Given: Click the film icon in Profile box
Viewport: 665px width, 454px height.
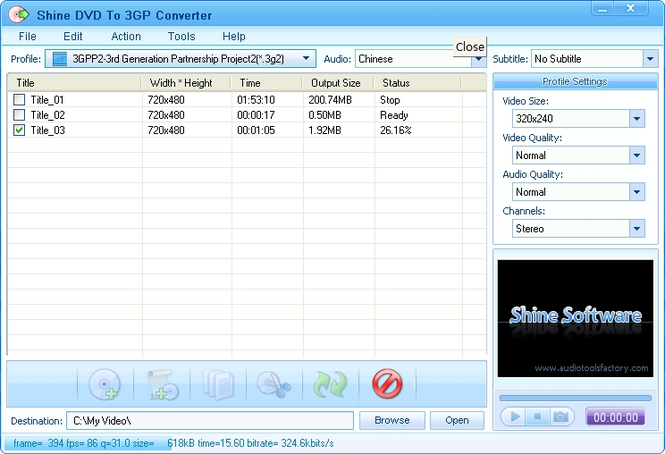Looking at the screenshot, I should [x=60, y=59].
